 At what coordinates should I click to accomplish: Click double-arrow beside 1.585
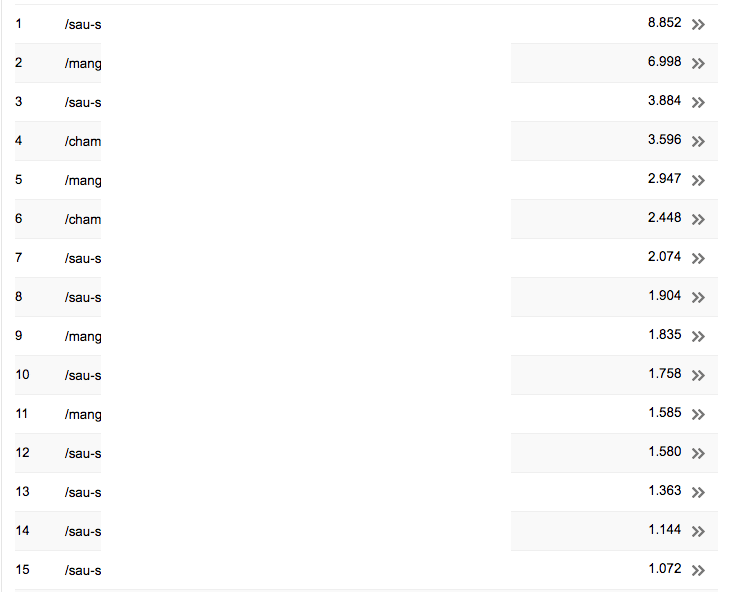[x=698, y=414]
